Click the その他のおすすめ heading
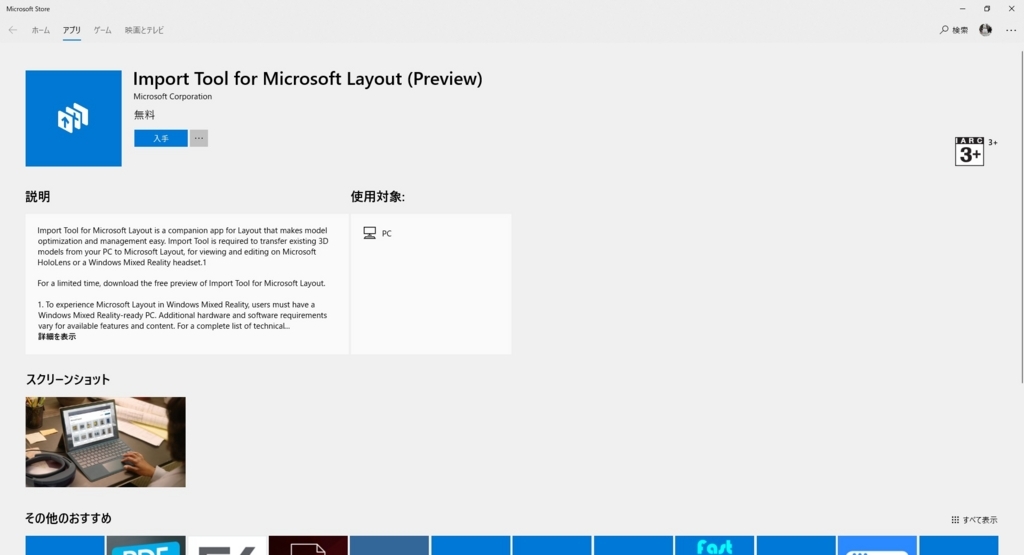Screen dimensions: 1024x555 click(69, 518)
